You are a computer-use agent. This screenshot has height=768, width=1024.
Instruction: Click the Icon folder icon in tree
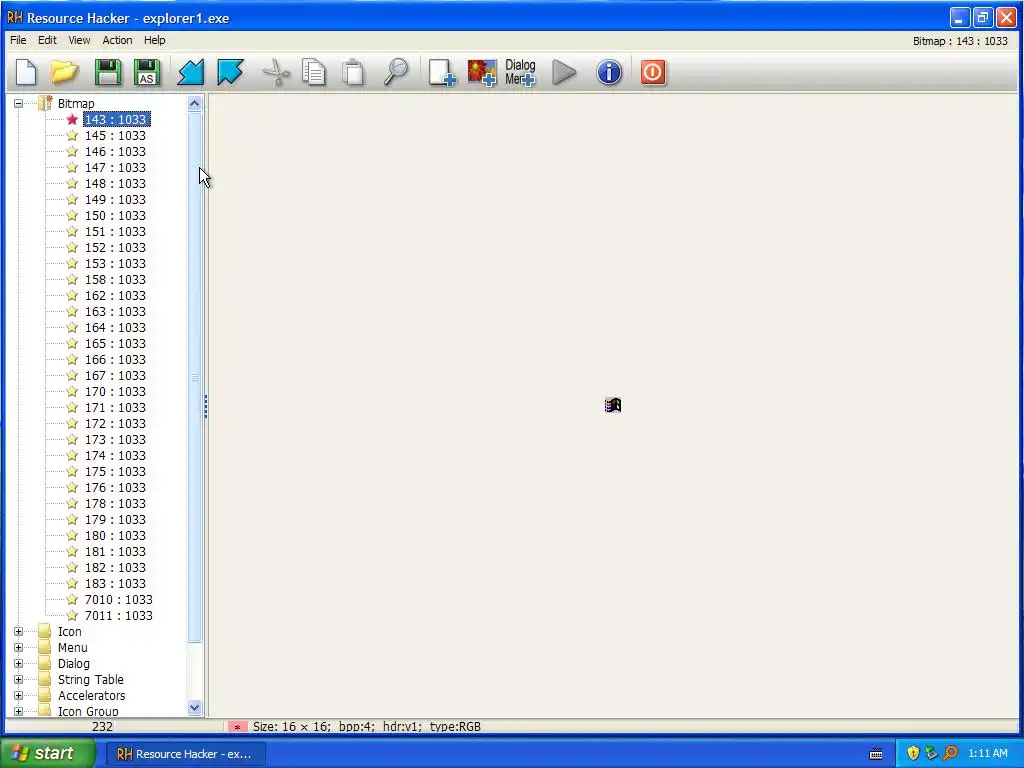click(x=44, y=631)
